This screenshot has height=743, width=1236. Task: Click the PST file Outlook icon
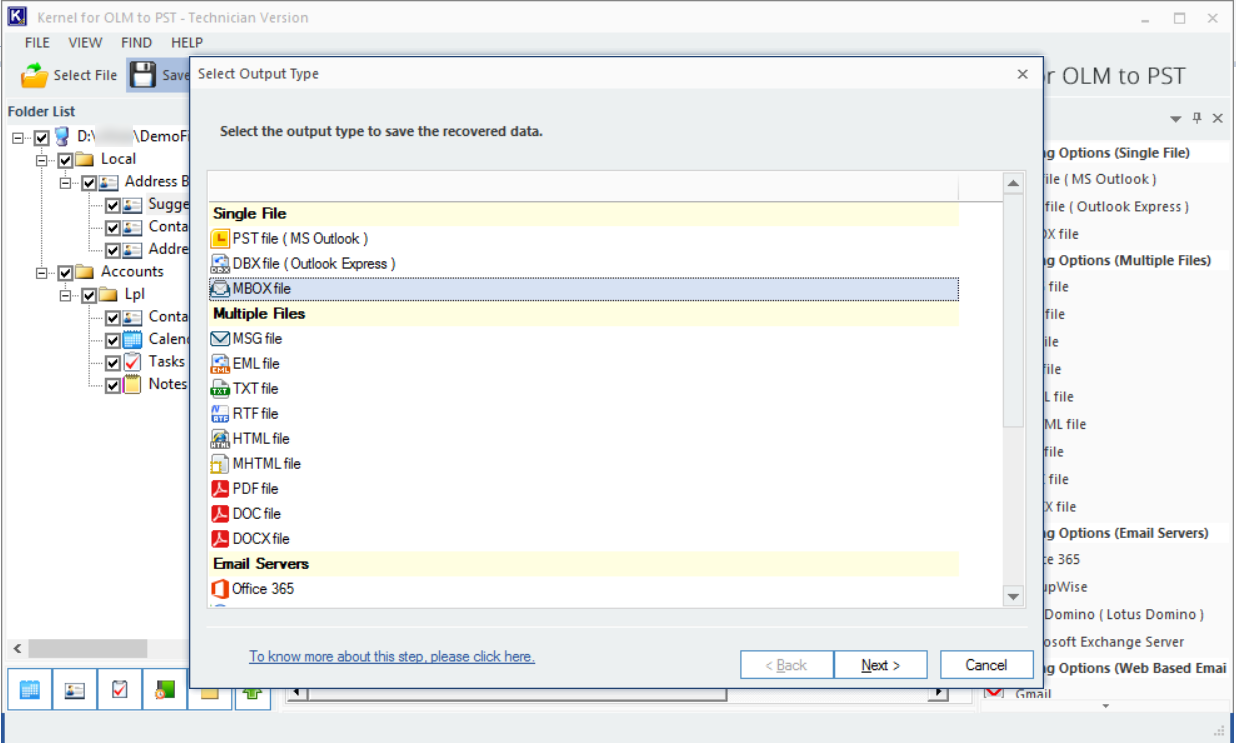[220, 239]
